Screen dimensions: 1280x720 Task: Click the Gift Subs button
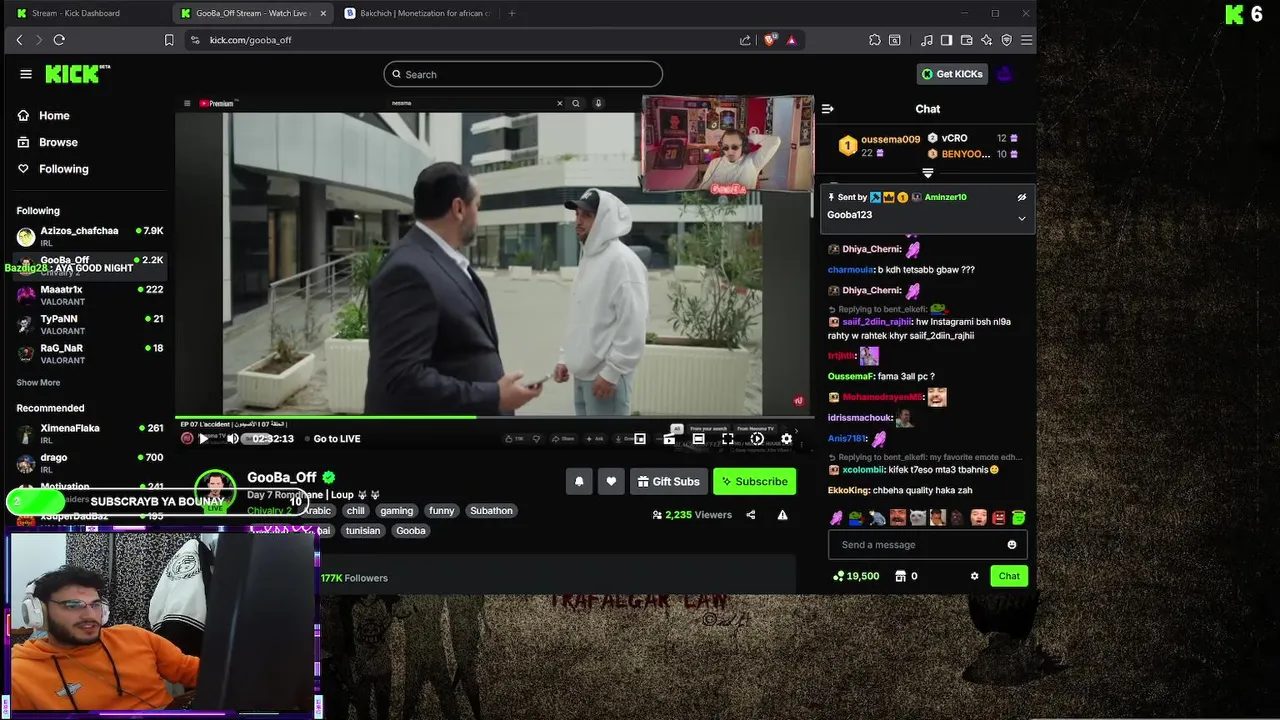(x=669, y=481)
